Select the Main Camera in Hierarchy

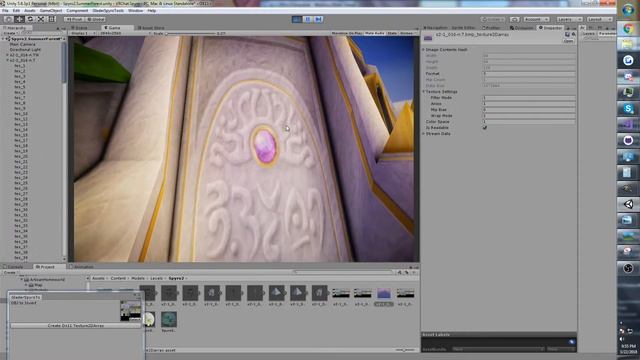pyautogui.click(x=22, y=44)
